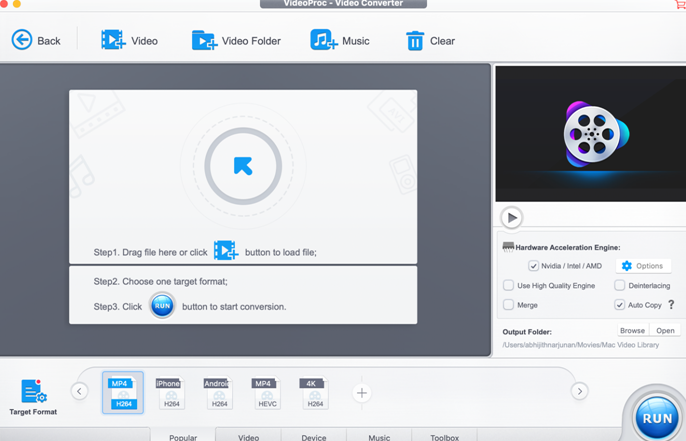Viewport: 686px width, 441px height.
Task: Toggle the Deinterlacing checkbox
Action: coord(620,286)
